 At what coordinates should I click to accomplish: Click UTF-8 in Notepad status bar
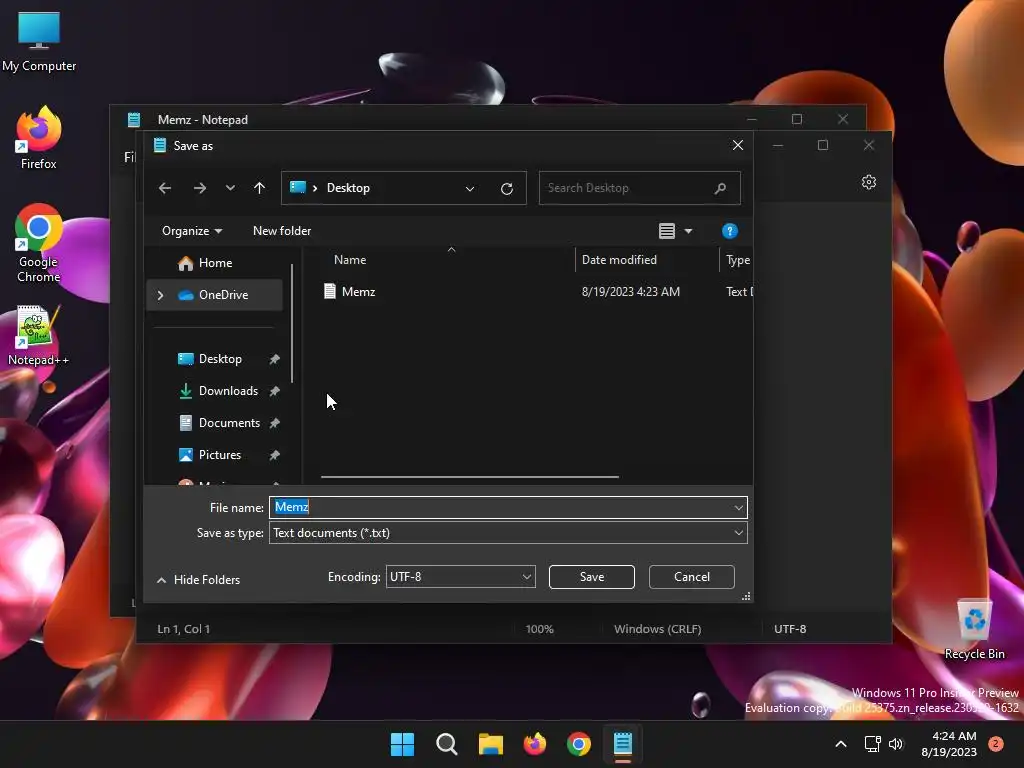[x=790, y=629]
